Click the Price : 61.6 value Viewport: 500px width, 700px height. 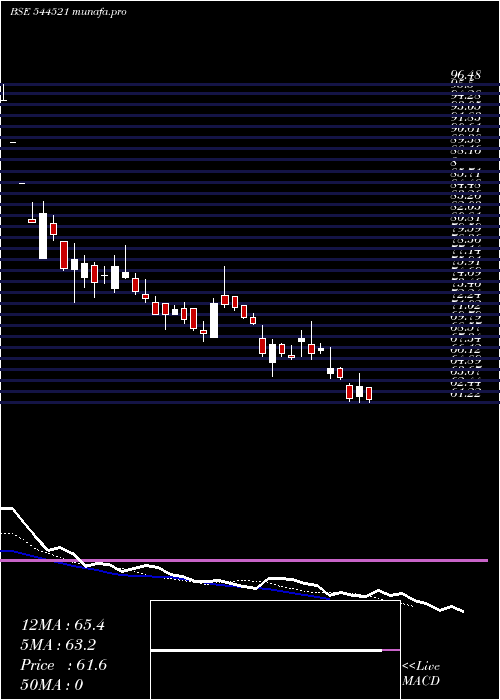(64, 665)
